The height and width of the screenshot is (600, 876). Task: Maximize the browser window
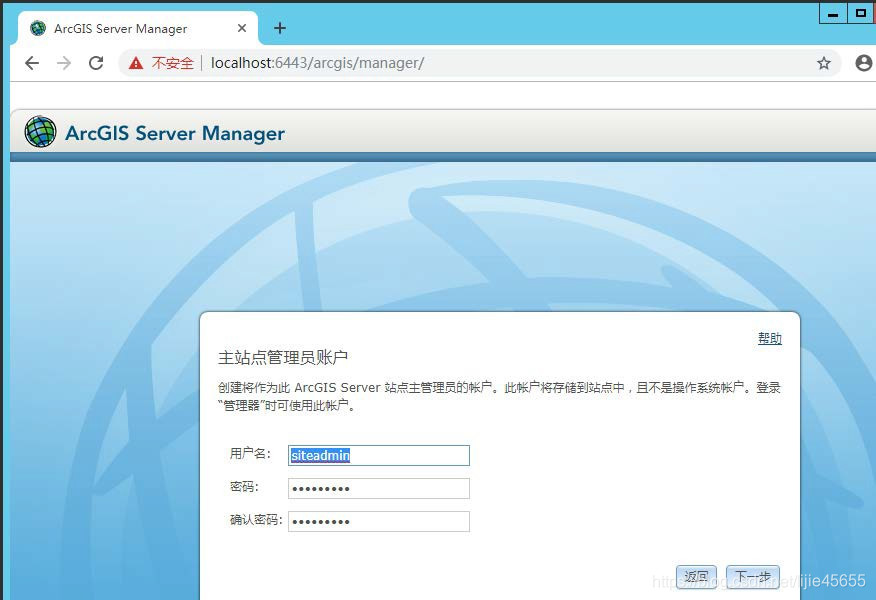(x=860, y=13)
